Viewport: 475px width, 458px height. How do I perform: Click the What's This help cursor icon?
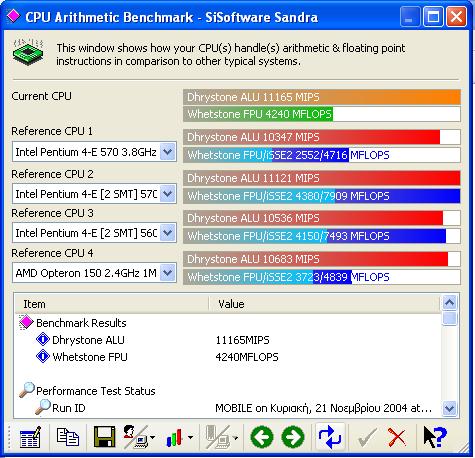[x=435, y=437]
